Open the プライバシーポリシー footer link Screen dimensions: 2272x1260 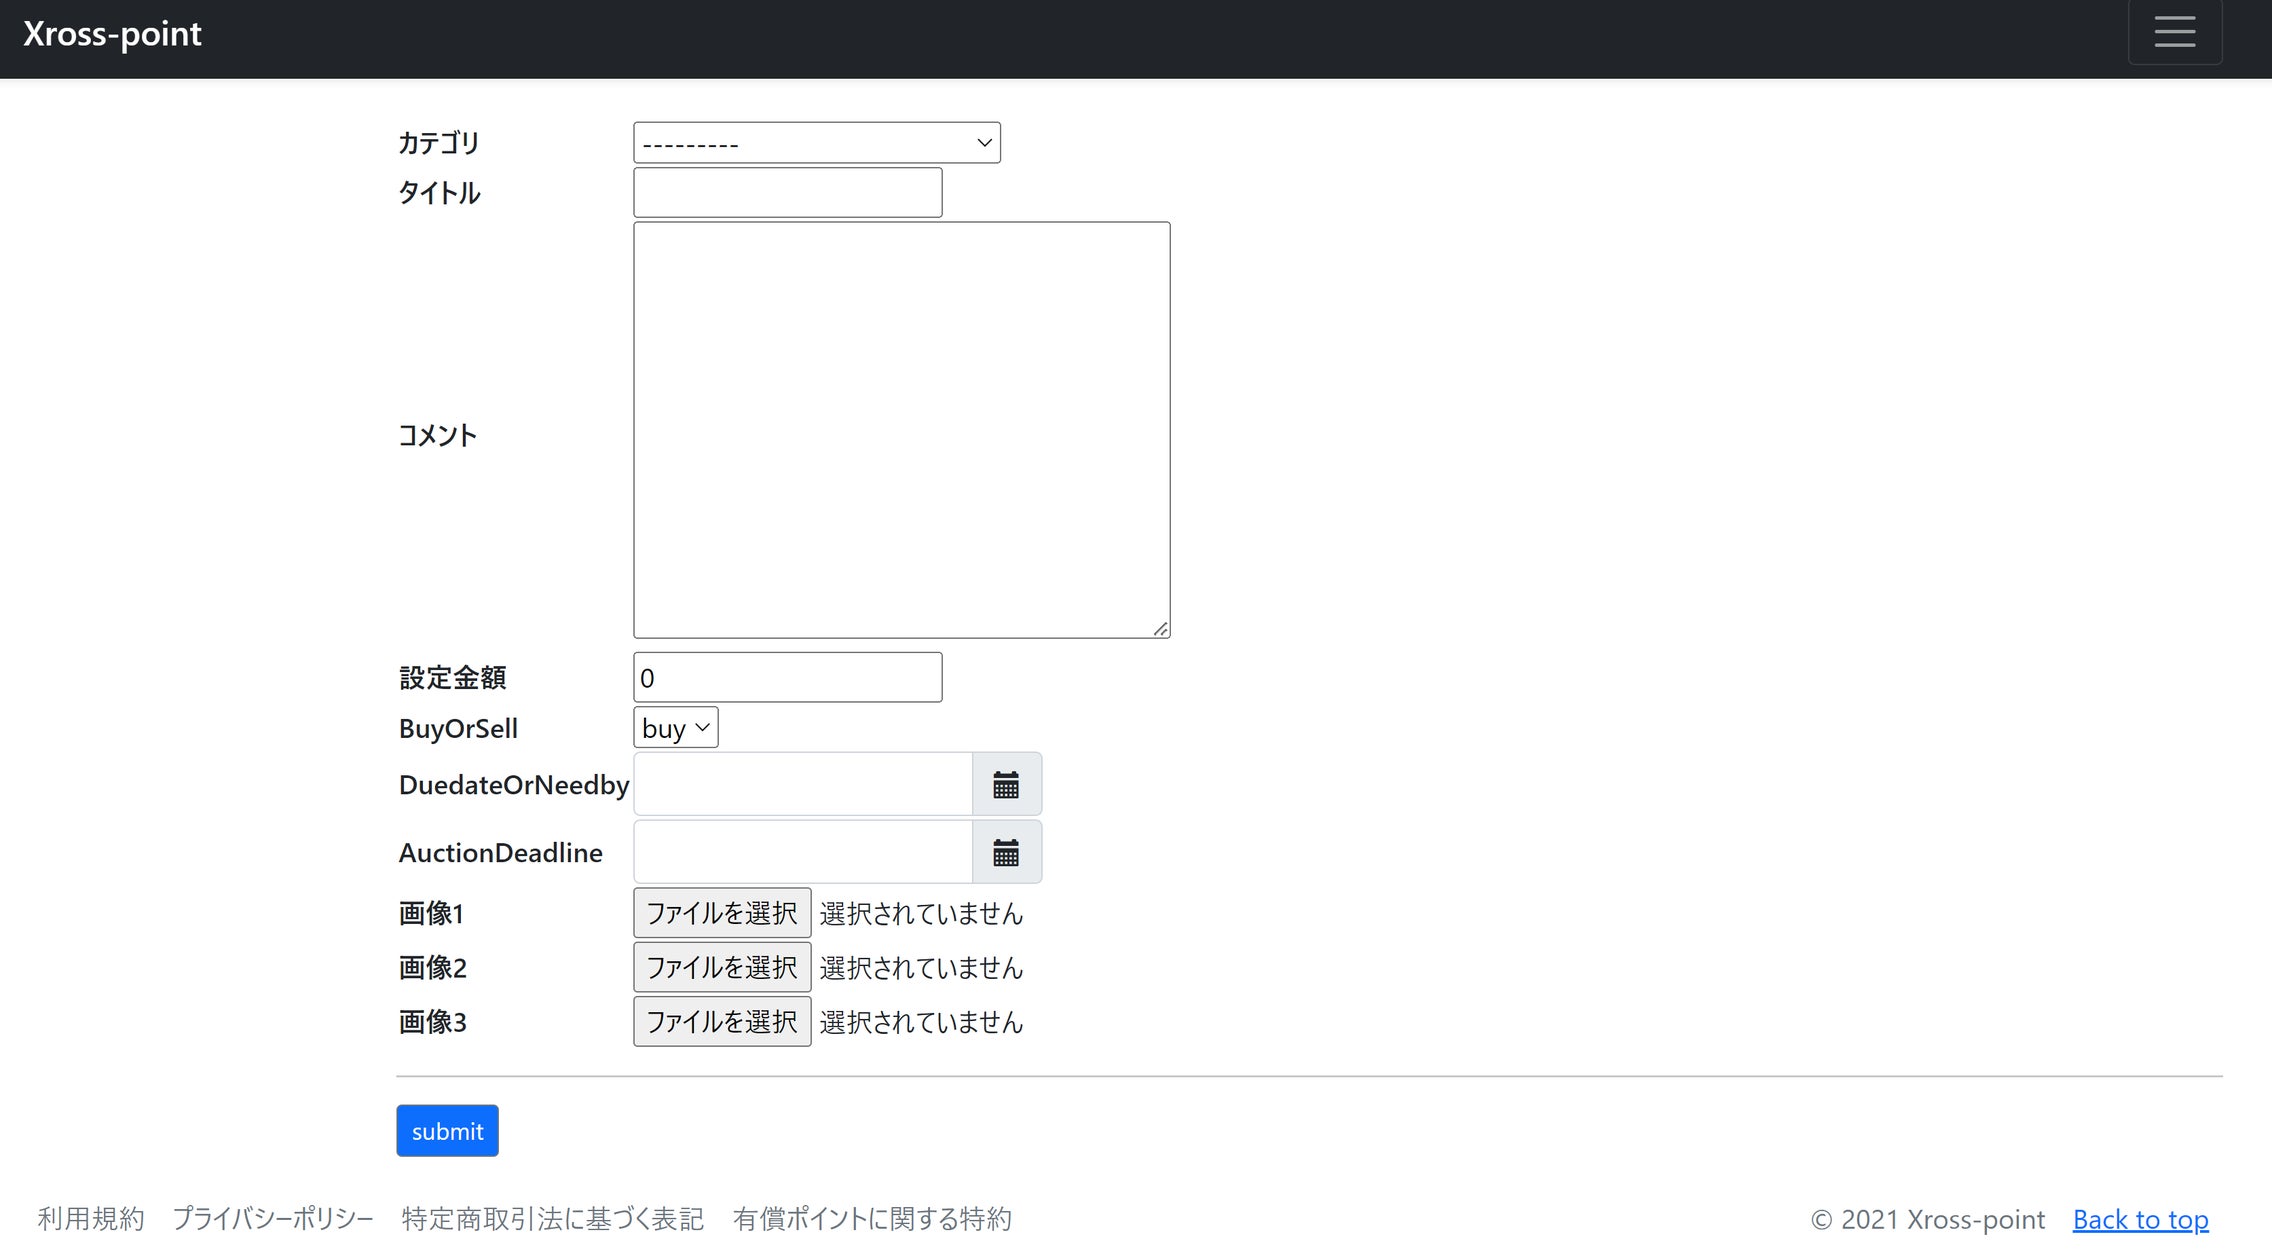tap(273, 1219)
